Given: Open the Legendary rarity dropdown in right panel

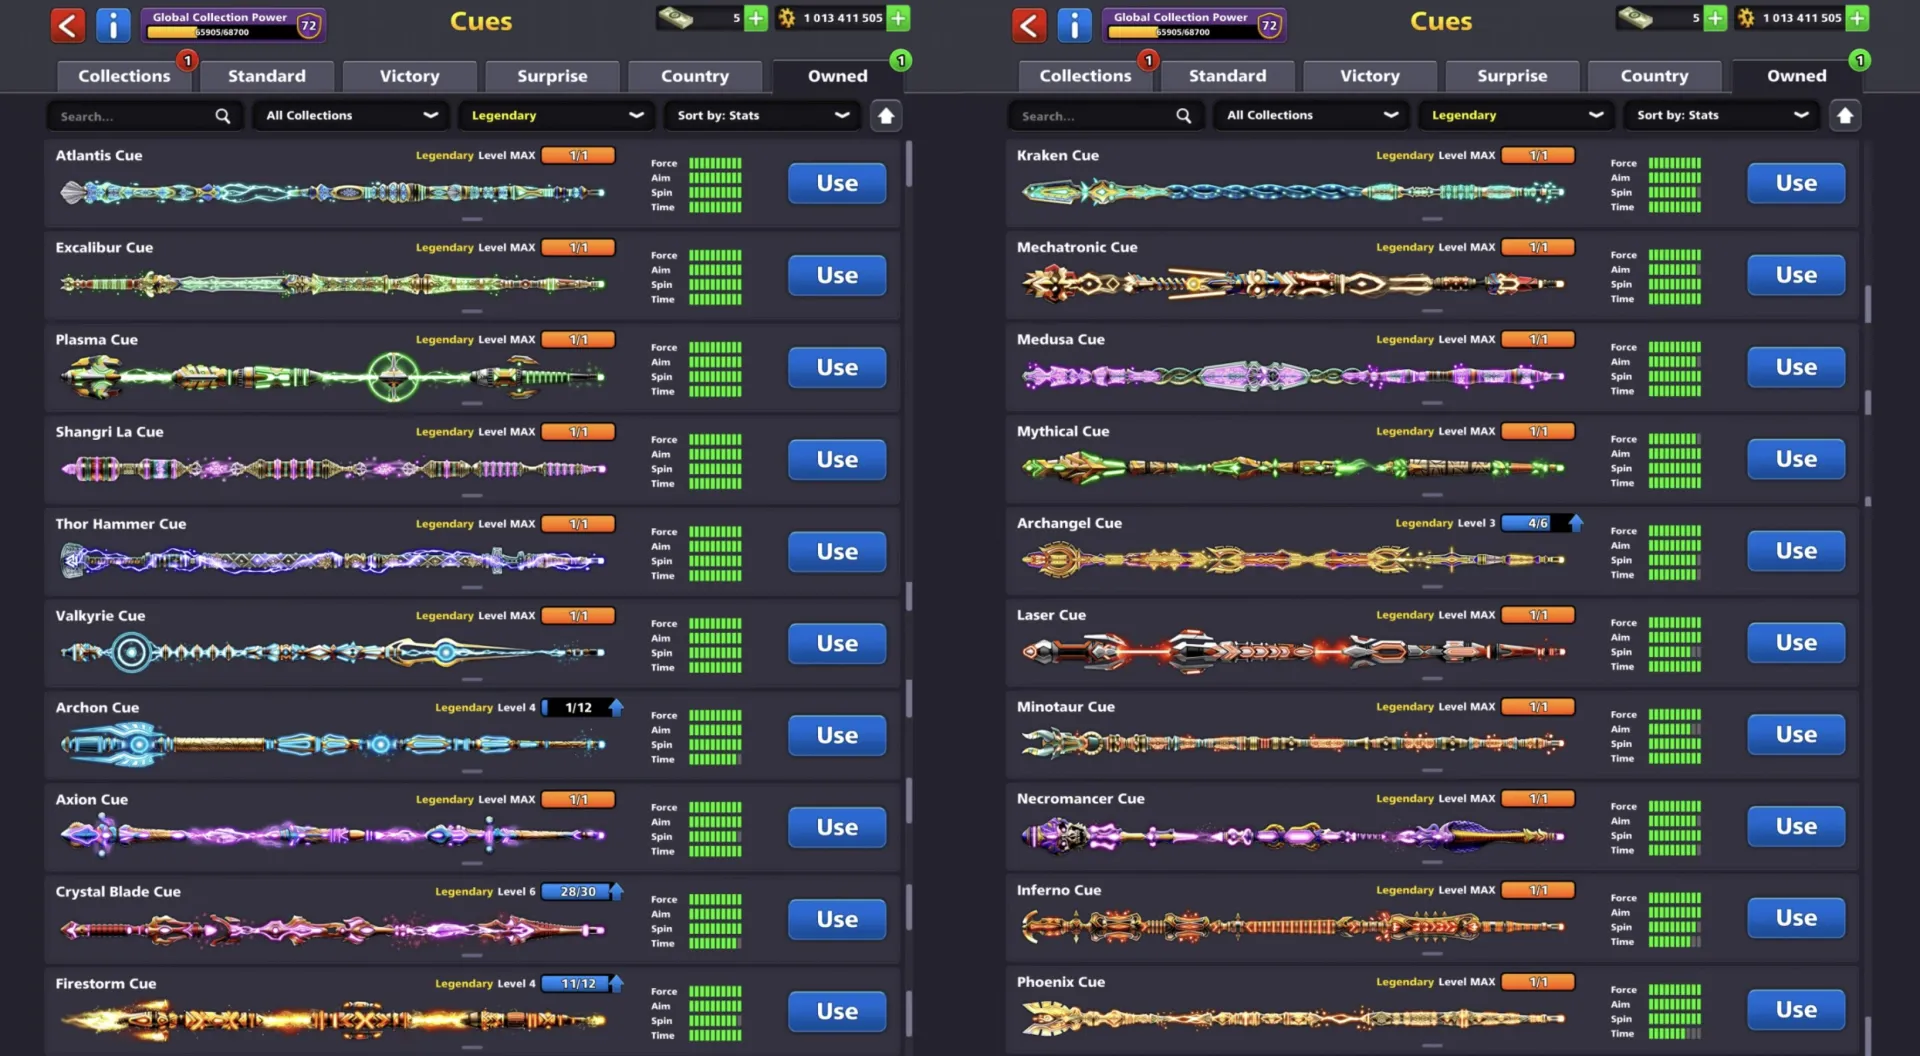Looking at the screenshot, I should 1516,116.
